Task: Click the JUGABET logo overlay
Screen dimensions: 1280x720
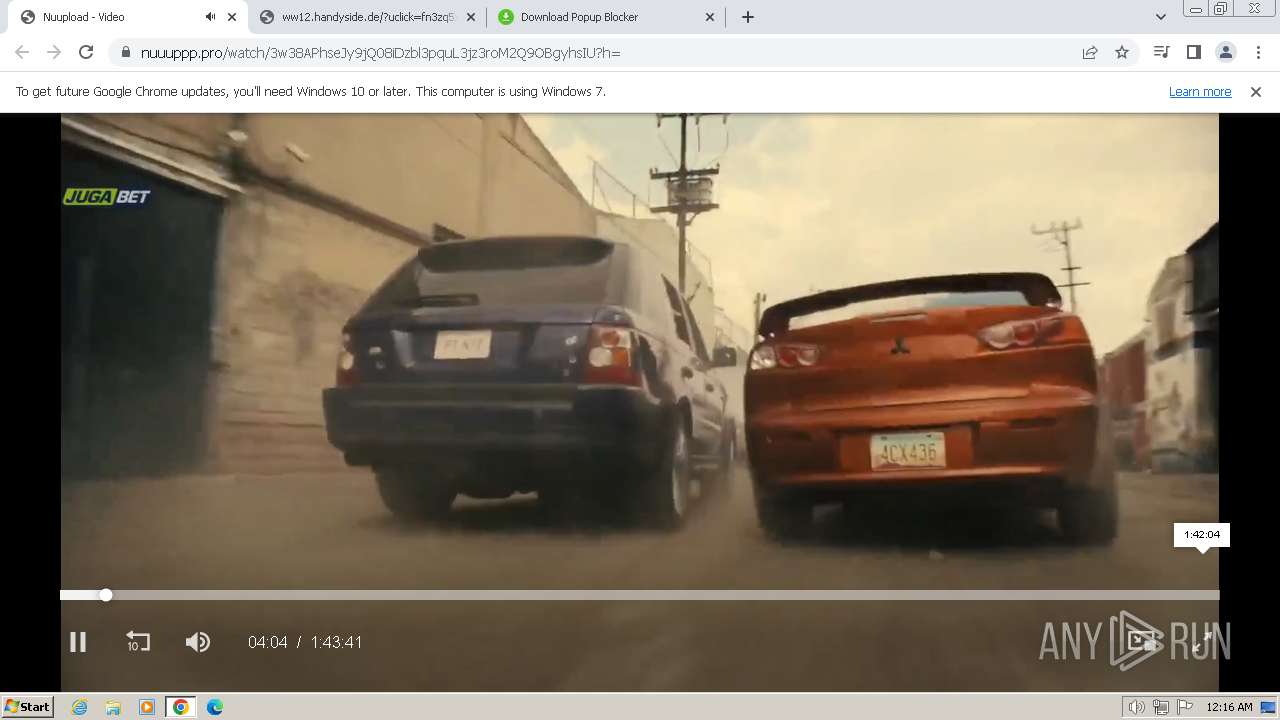Action: pyautogui.click(x=106, y=197)
